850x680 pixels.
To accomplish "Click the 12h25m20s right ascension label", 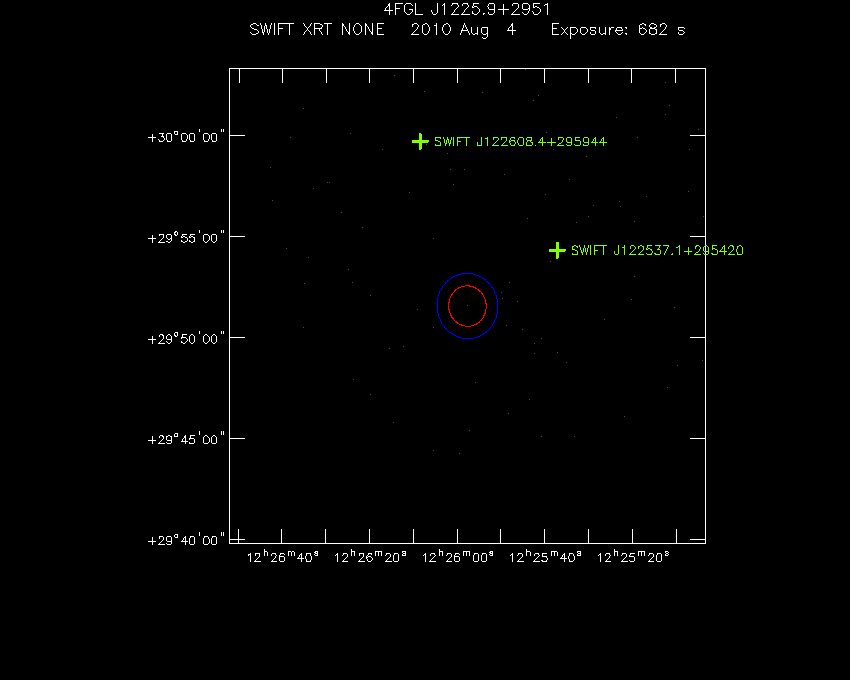I will tap(633, 557).
